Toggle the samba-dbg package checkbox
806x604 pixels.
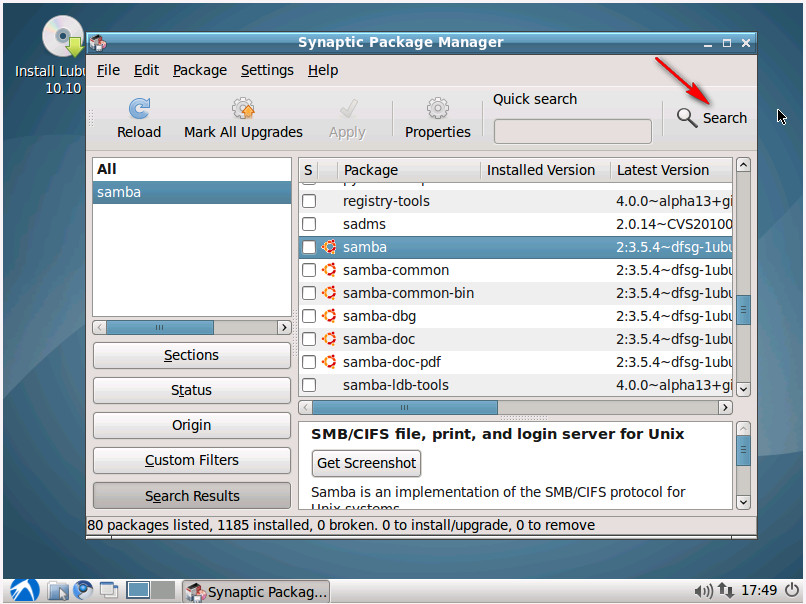[309, 316]
